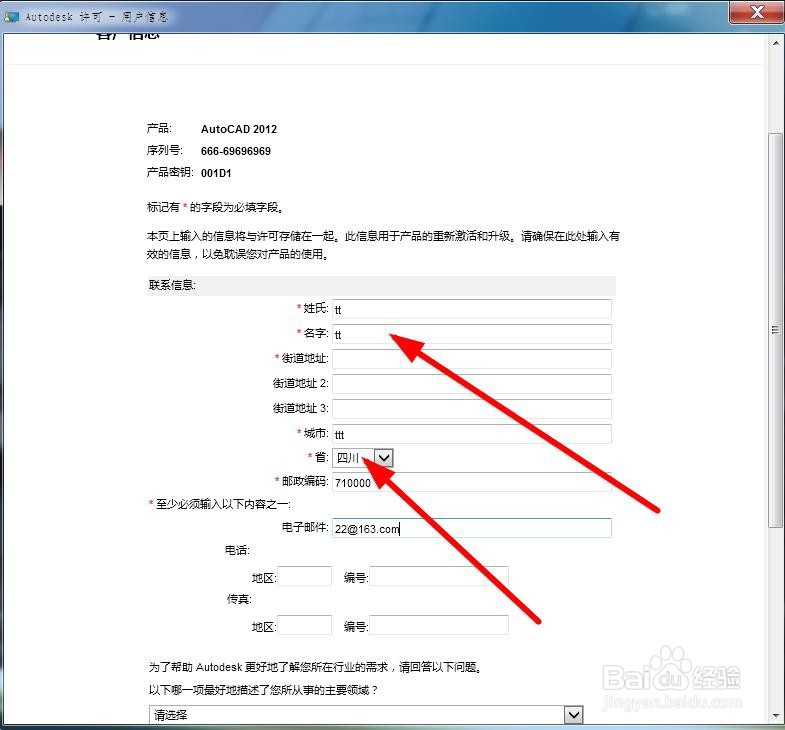
Task: Click the product key 001D1
Action: point(216,173)
